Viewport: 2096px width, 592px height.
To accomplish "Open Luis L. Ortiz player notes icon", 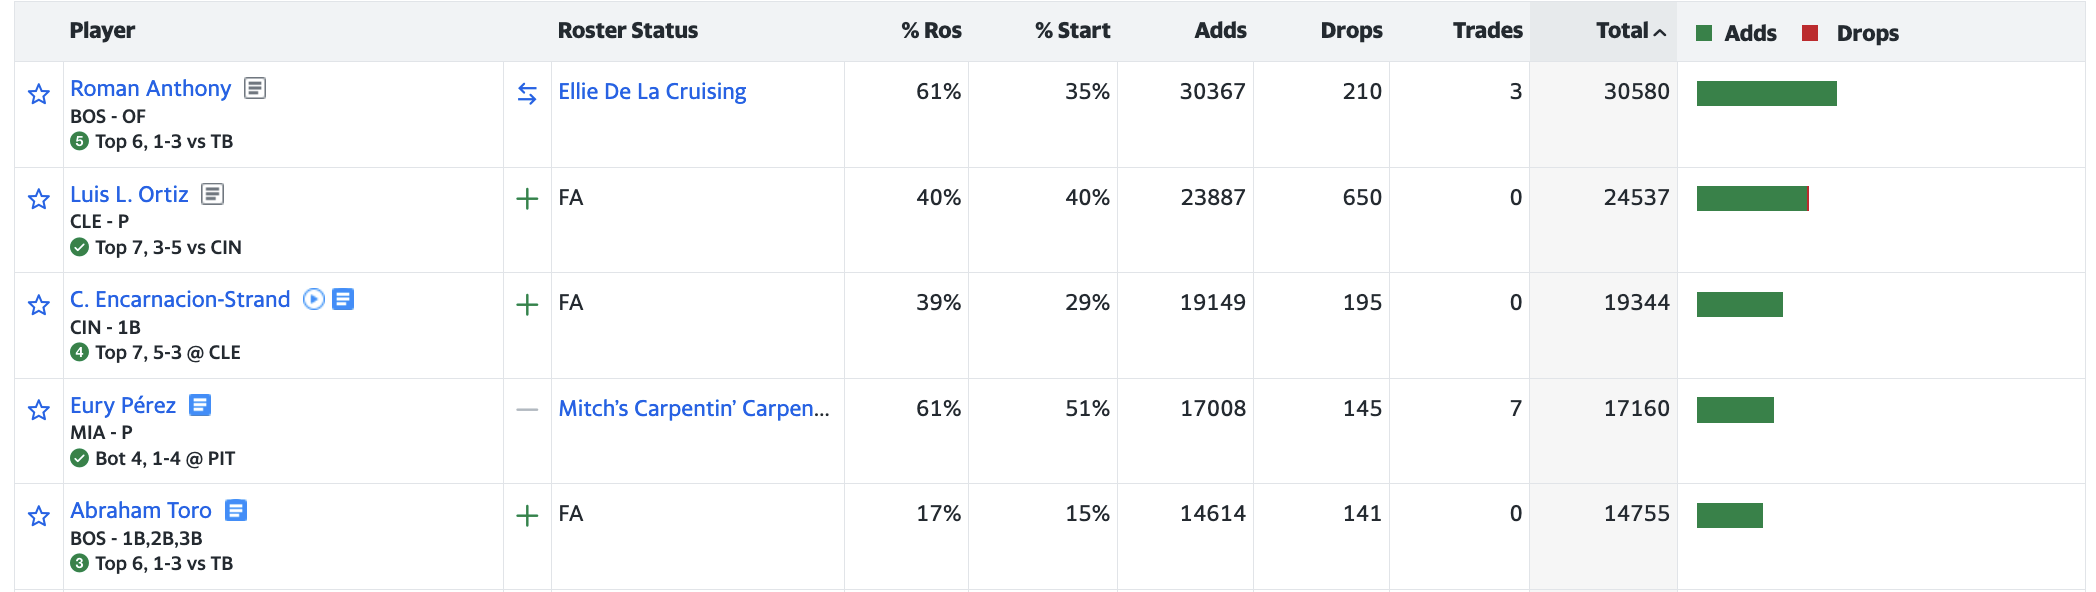I will [212, 194].
